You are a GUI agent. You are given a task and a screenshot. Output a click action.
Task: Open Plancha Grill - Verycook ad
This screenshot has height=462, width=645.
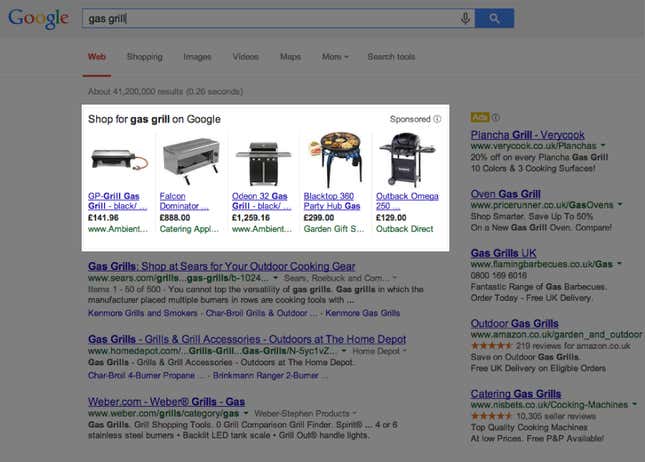528,135
